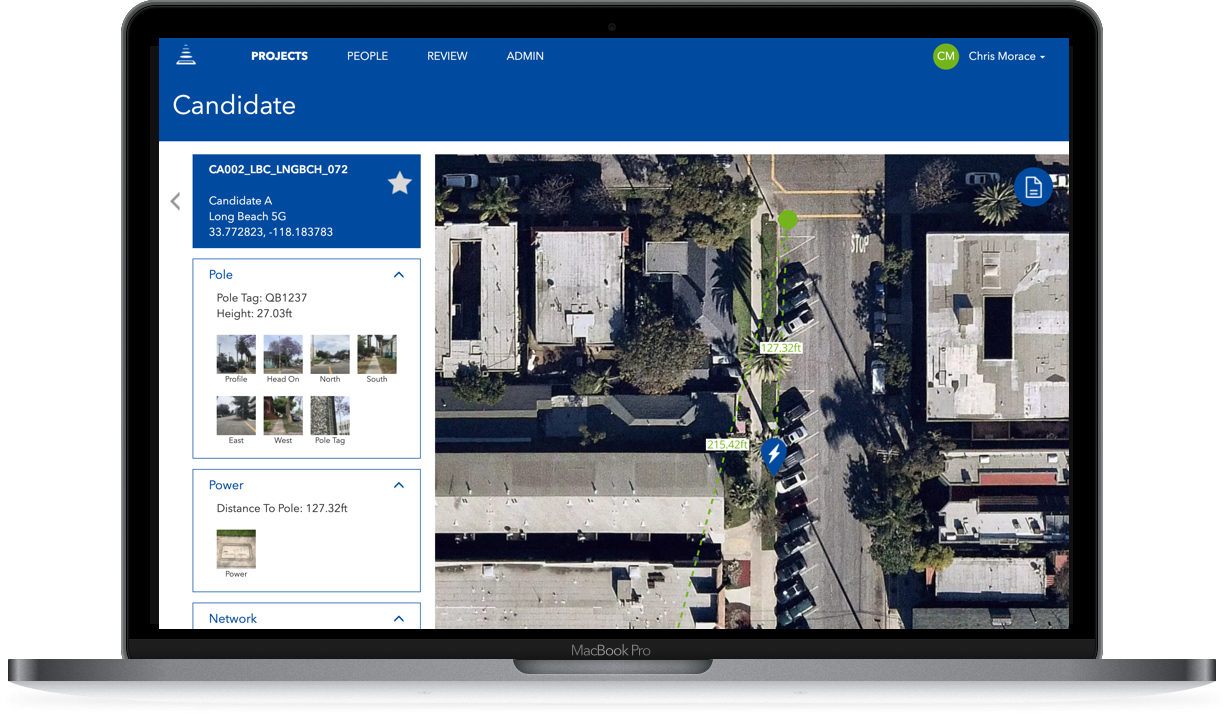Select the blue lightning power marker
This screenshot has height=714, width=1228.
click(x=773, y=455)
